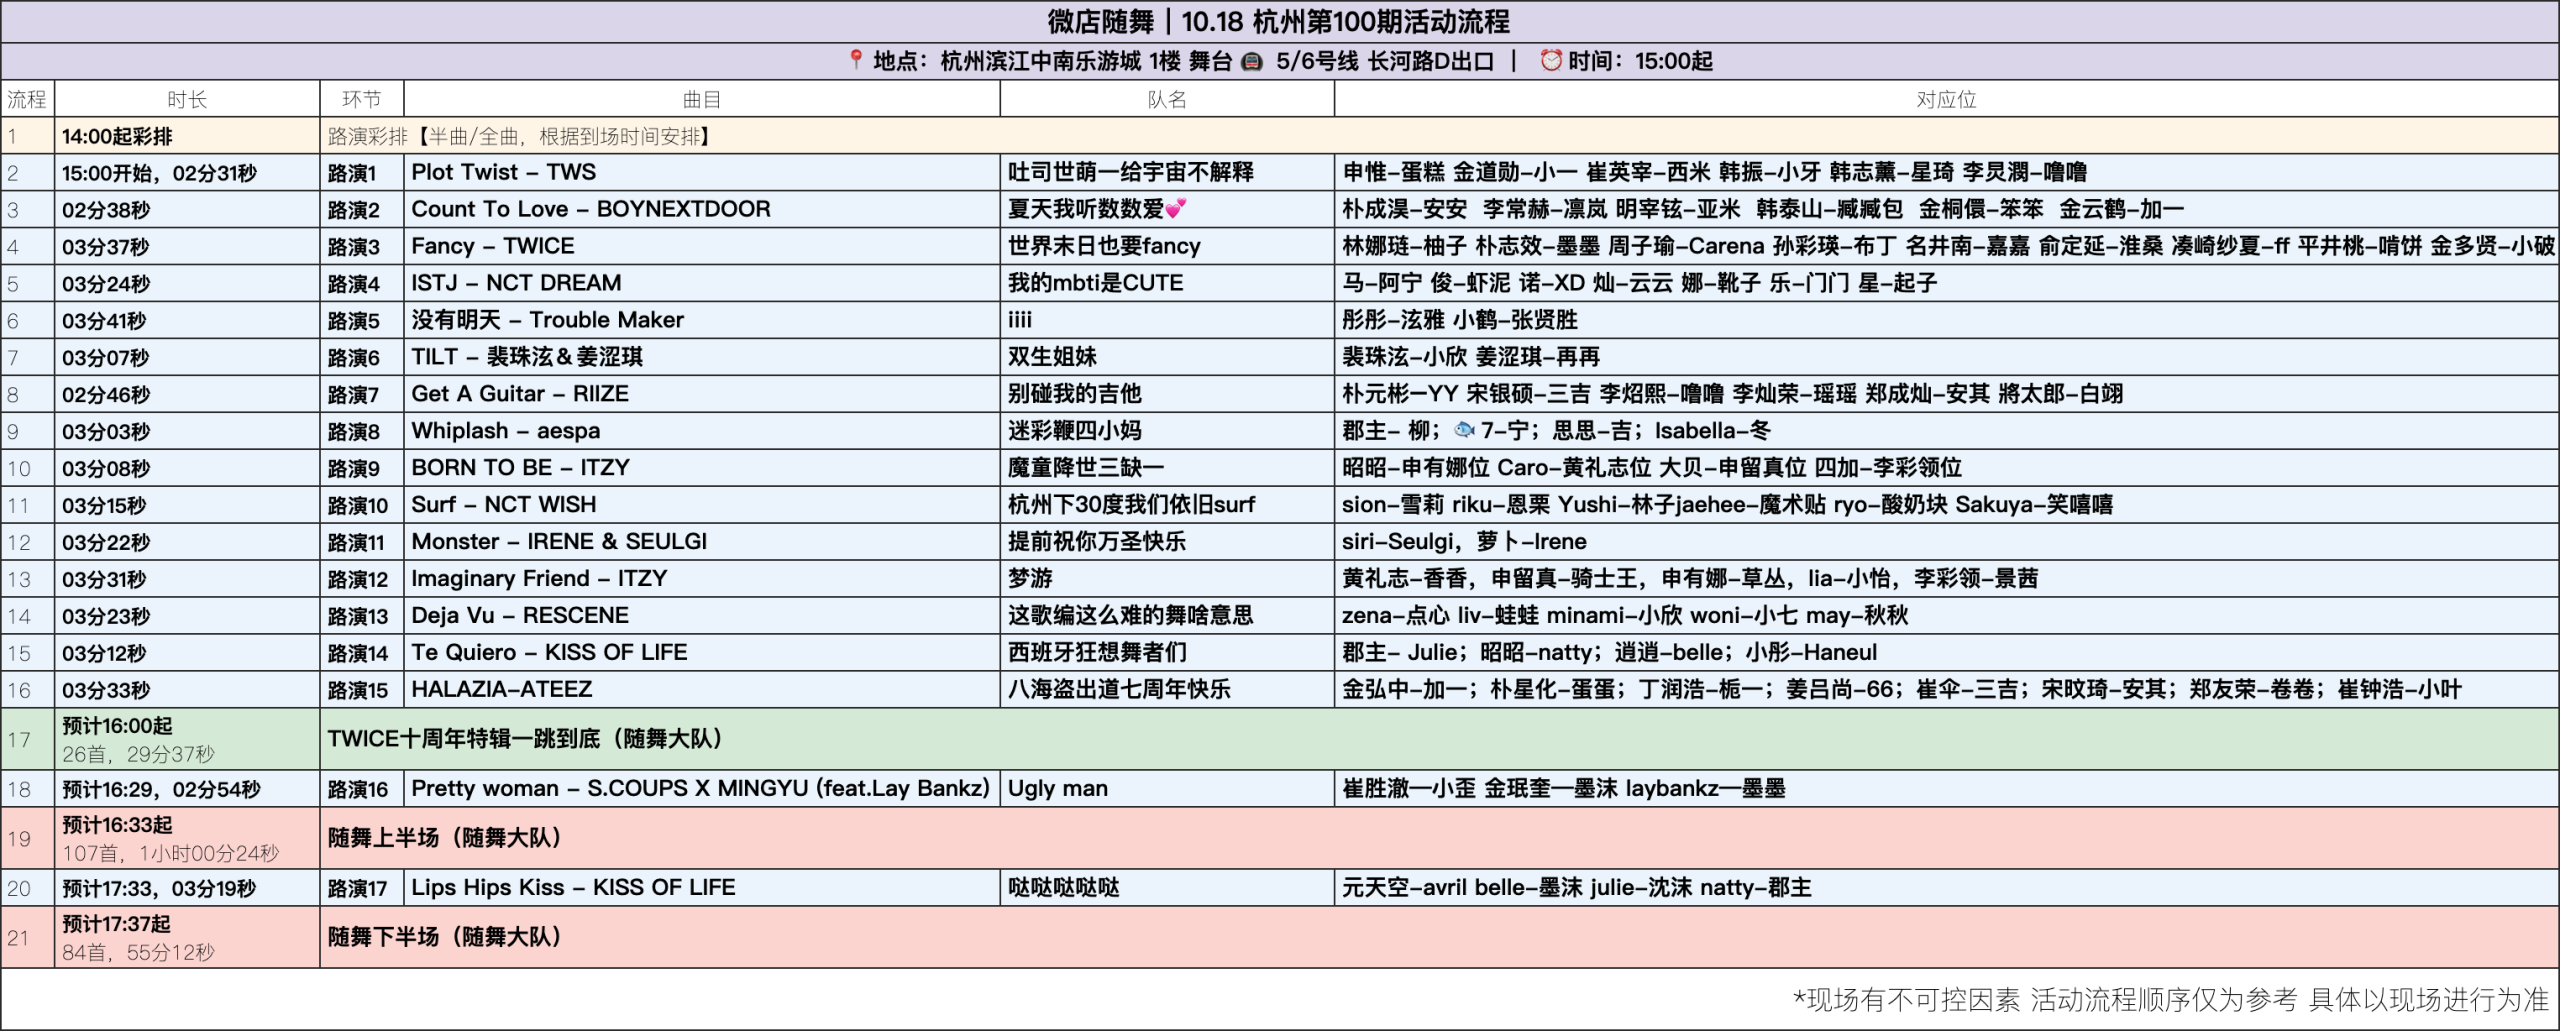The height and width of the screenshot is (1031, 2560).
Task: Click the Ugly man team name cell
Action: (x=1166, y=788)
